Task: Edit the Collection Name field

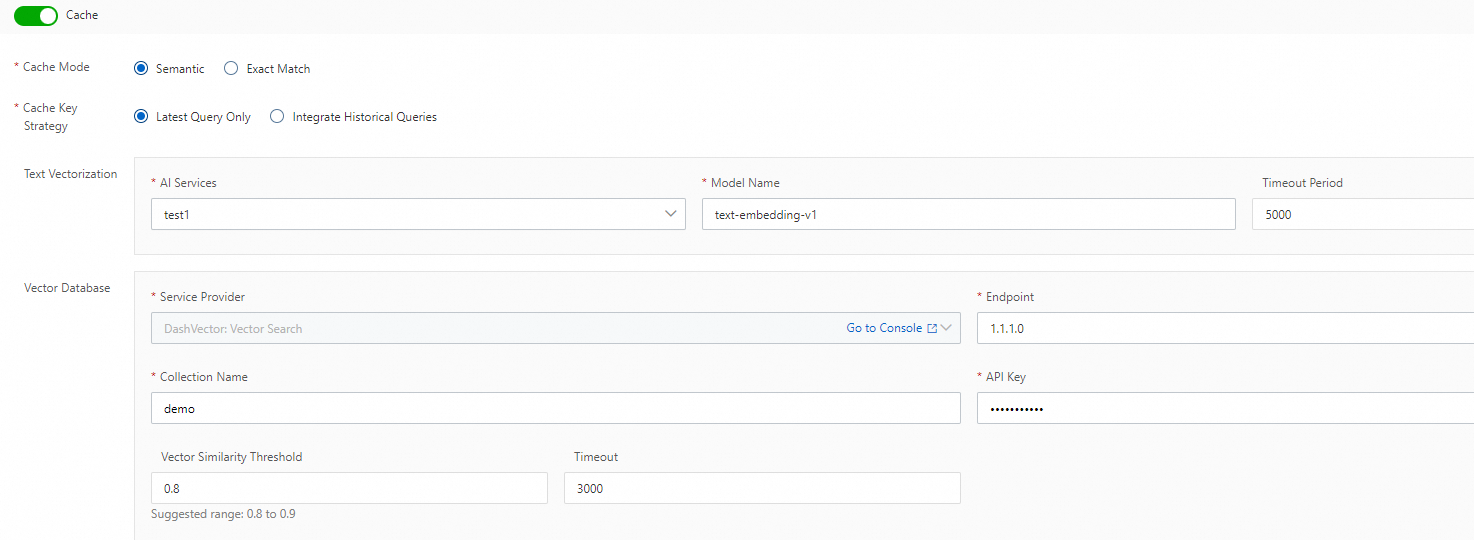Action: [x=555, y=408]
